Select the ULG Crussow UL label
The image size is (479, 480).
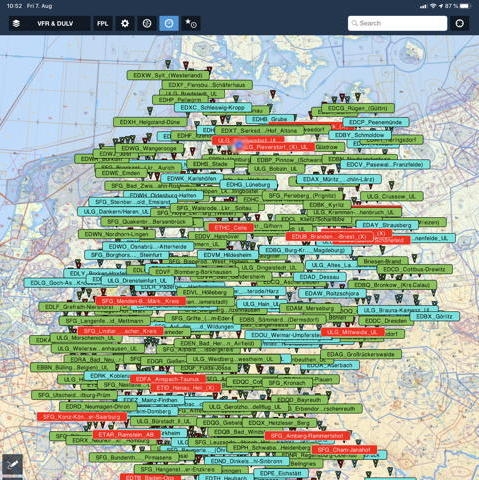[x=392, y=196]
